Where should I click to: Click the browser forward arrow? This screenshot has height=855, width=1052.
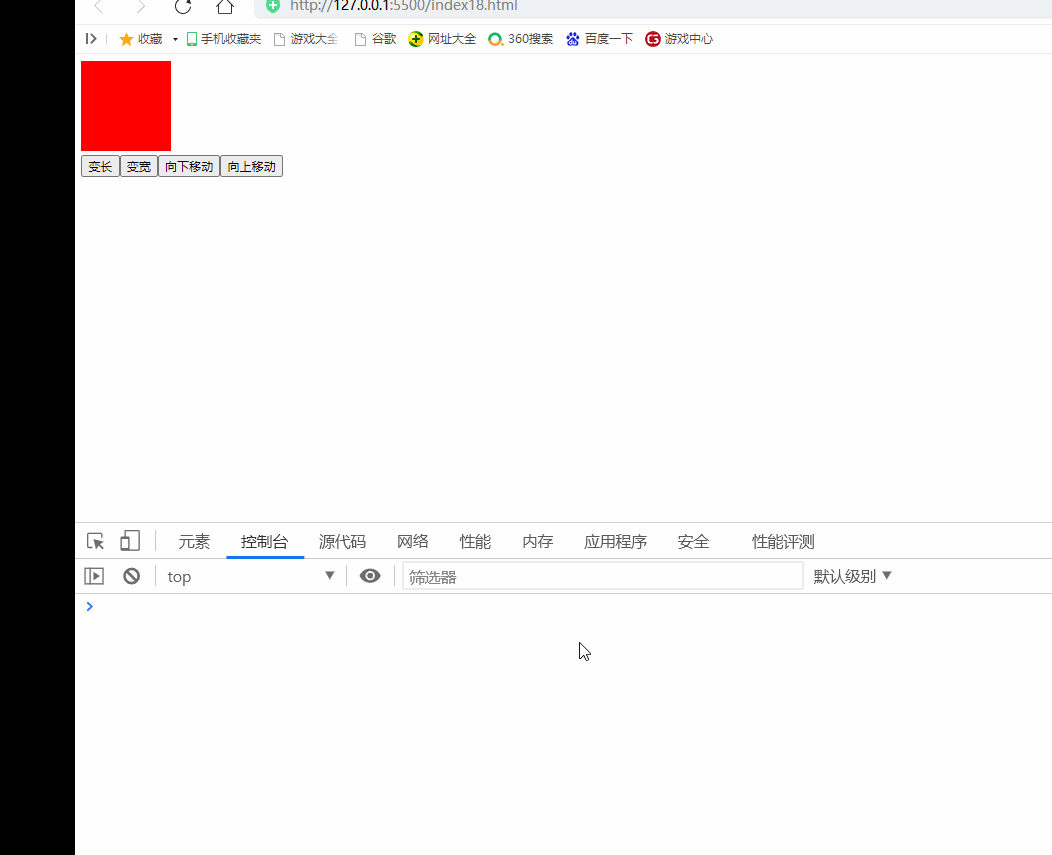pos(140,7)
